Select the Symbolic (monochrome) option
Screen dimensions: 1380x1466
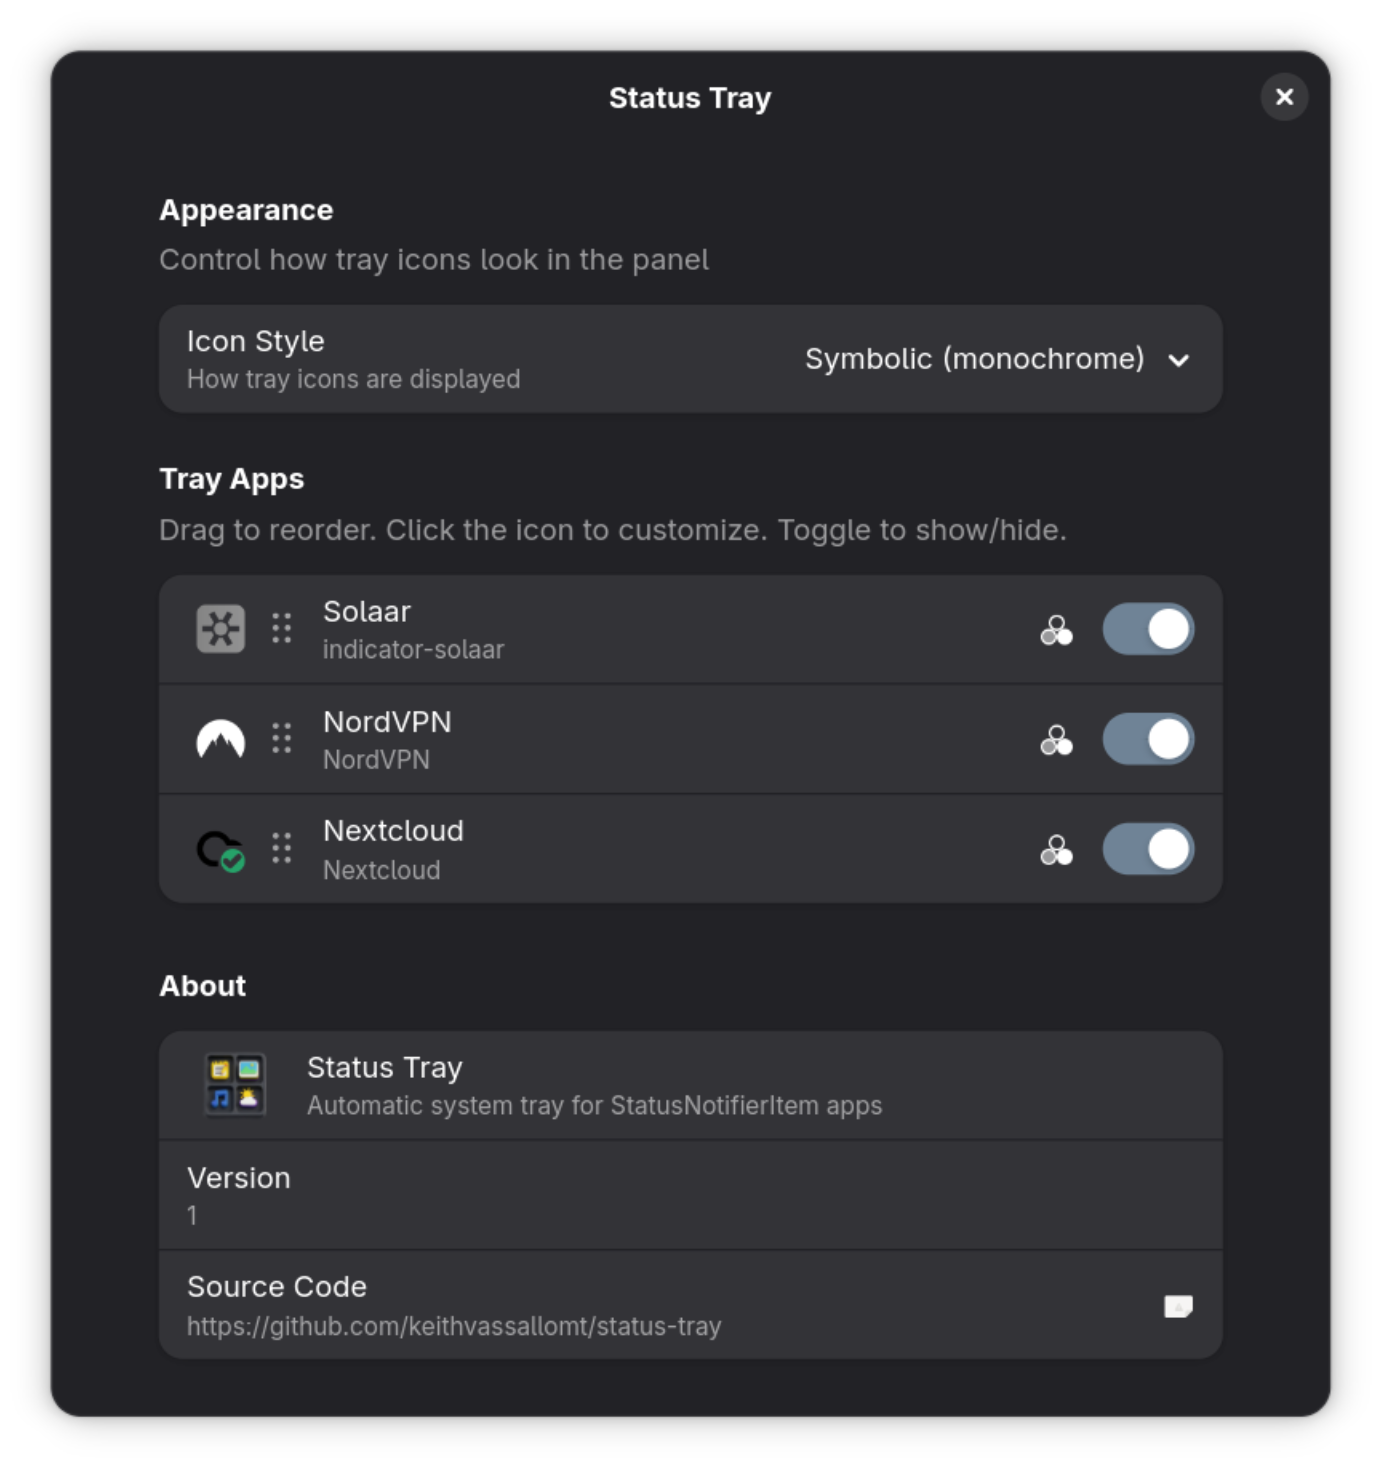(975, 359)
